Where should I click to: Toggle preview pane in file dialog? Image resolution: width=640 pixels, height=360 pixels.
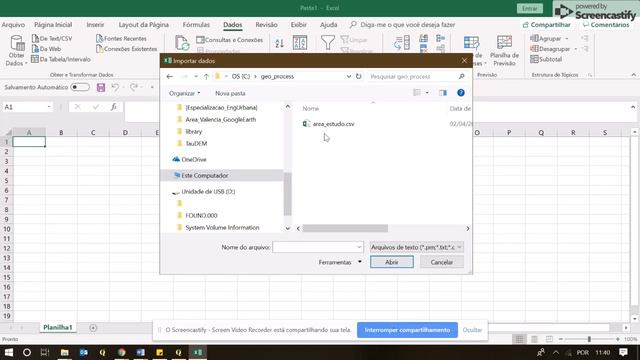click(x=443, y=93)
